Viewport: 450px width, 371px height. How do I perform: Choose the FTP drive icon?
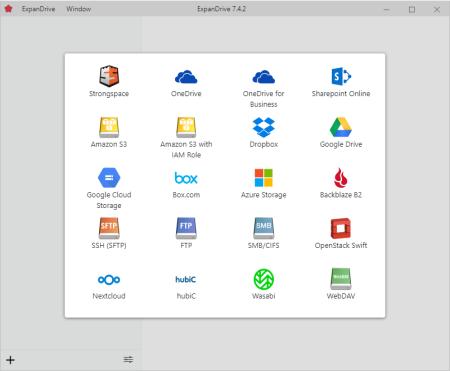coord(186,228)
